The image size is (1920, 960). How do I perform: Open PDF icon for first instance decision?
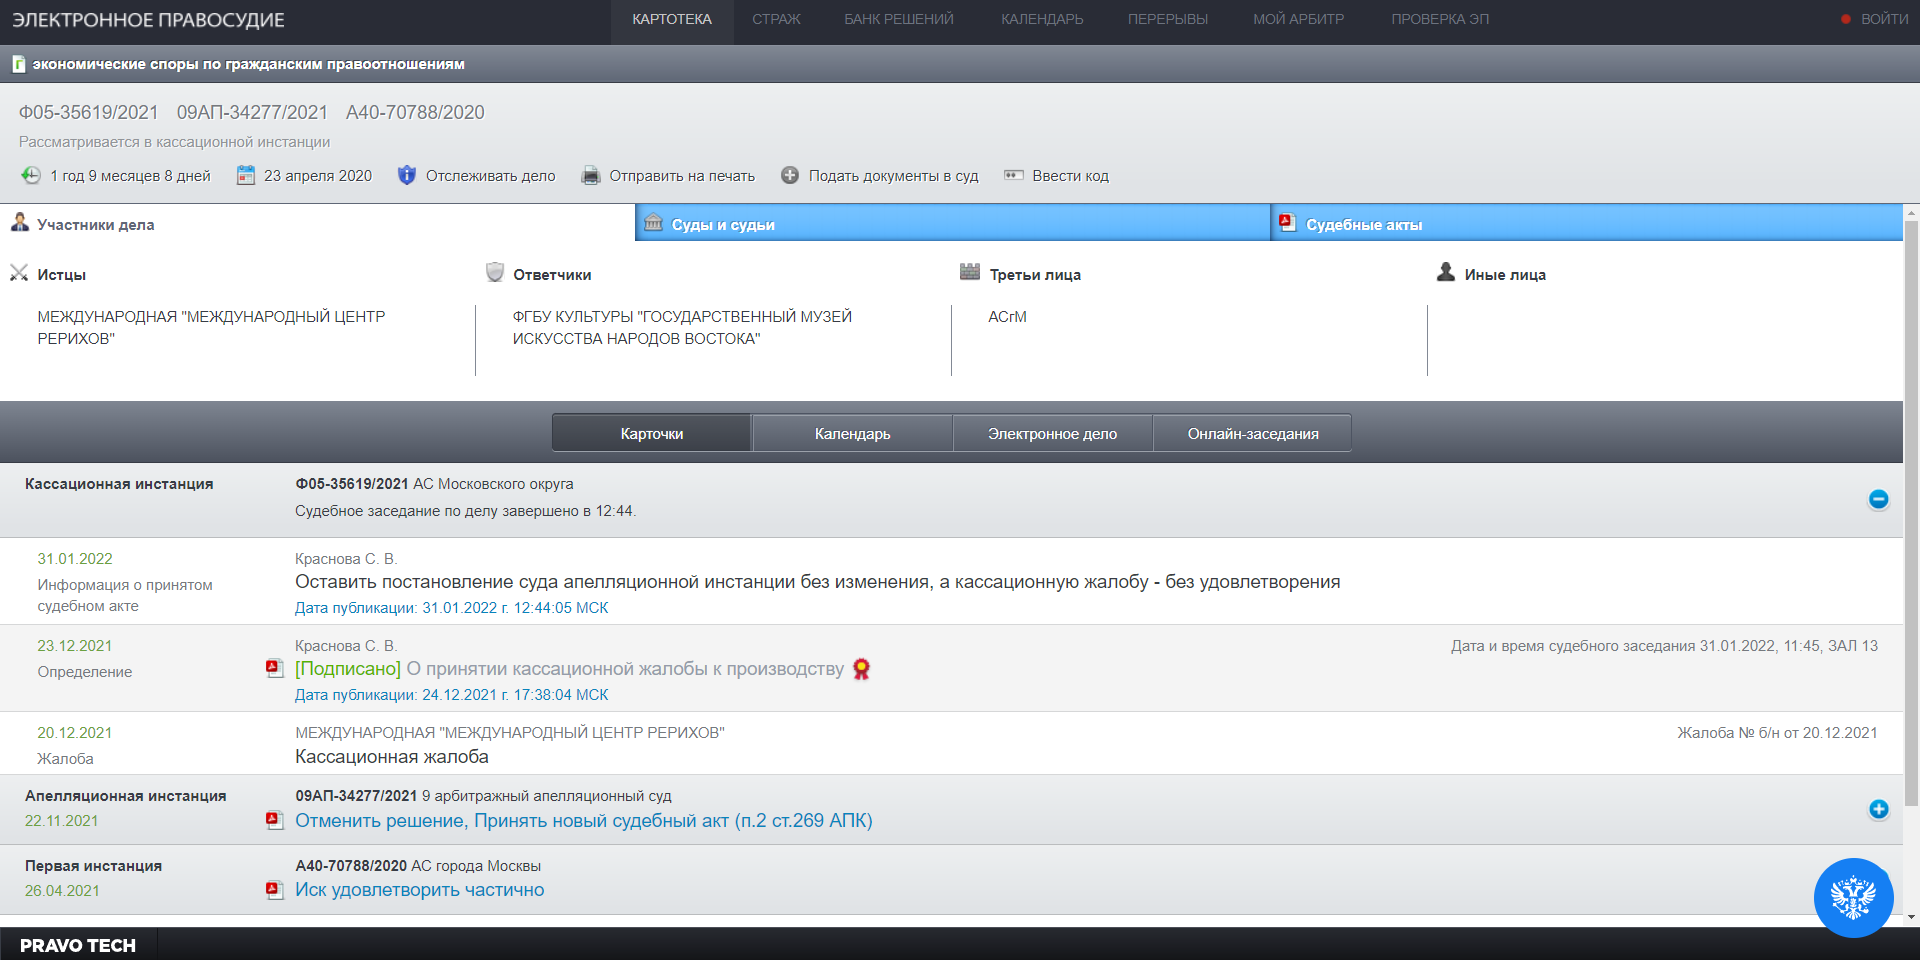[274, 890]
